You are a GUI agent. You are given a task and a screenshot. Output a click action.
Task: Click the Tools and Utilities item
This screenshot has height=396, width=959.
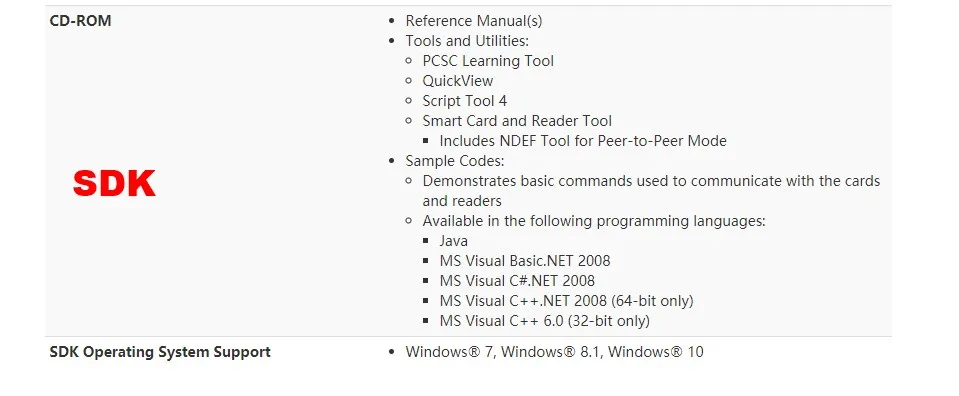tap(467, 41)
